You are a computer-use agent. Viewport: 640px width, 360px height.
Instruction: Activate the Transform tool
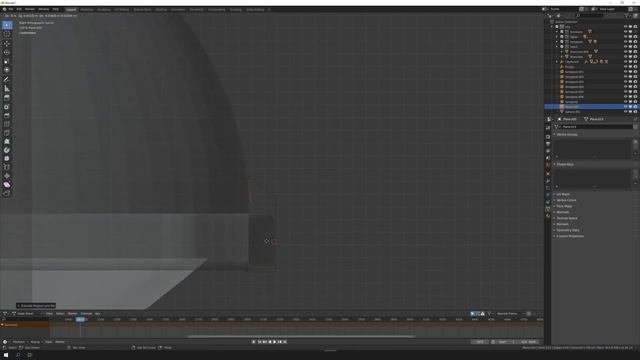pos(7,70)
